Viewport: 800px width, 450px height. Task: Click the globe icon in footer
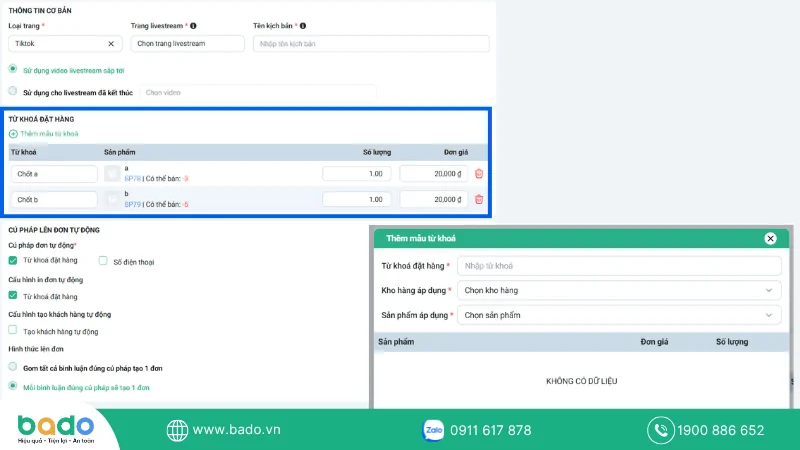tap(177, 430)
